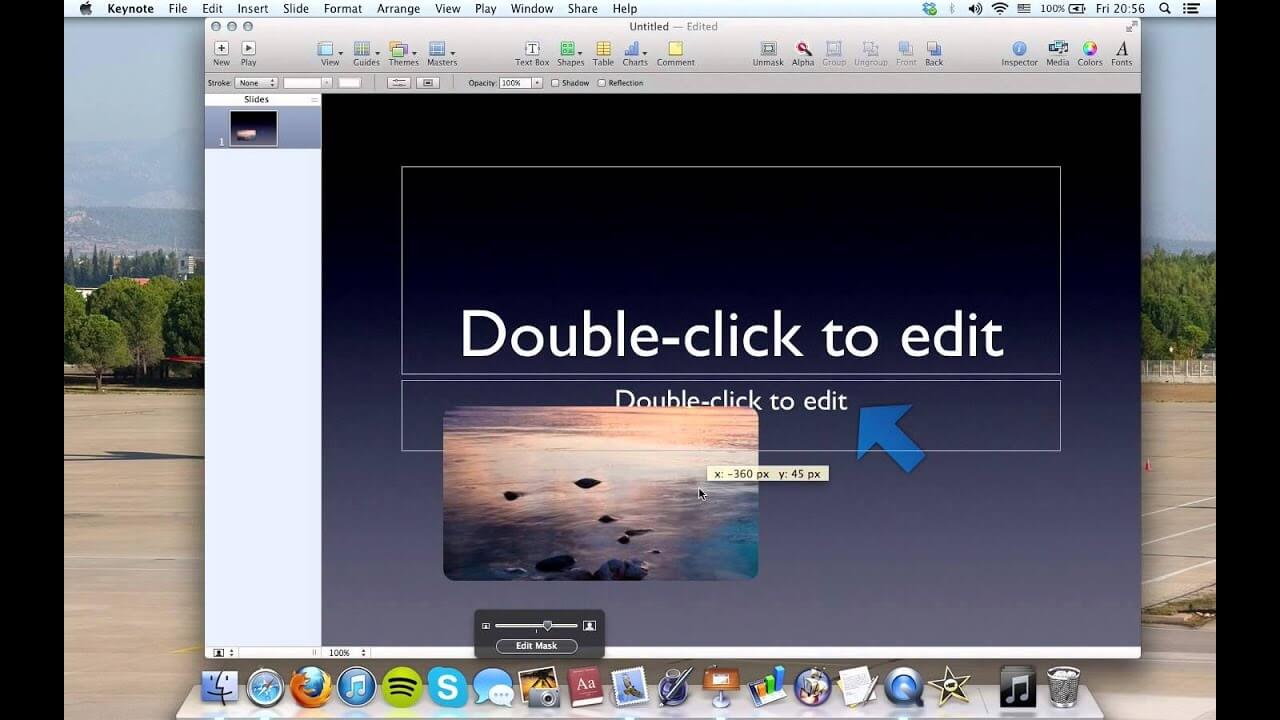Insert a Text Box from toolbar
Screen dimensions: 1280x720
(532, 53)
